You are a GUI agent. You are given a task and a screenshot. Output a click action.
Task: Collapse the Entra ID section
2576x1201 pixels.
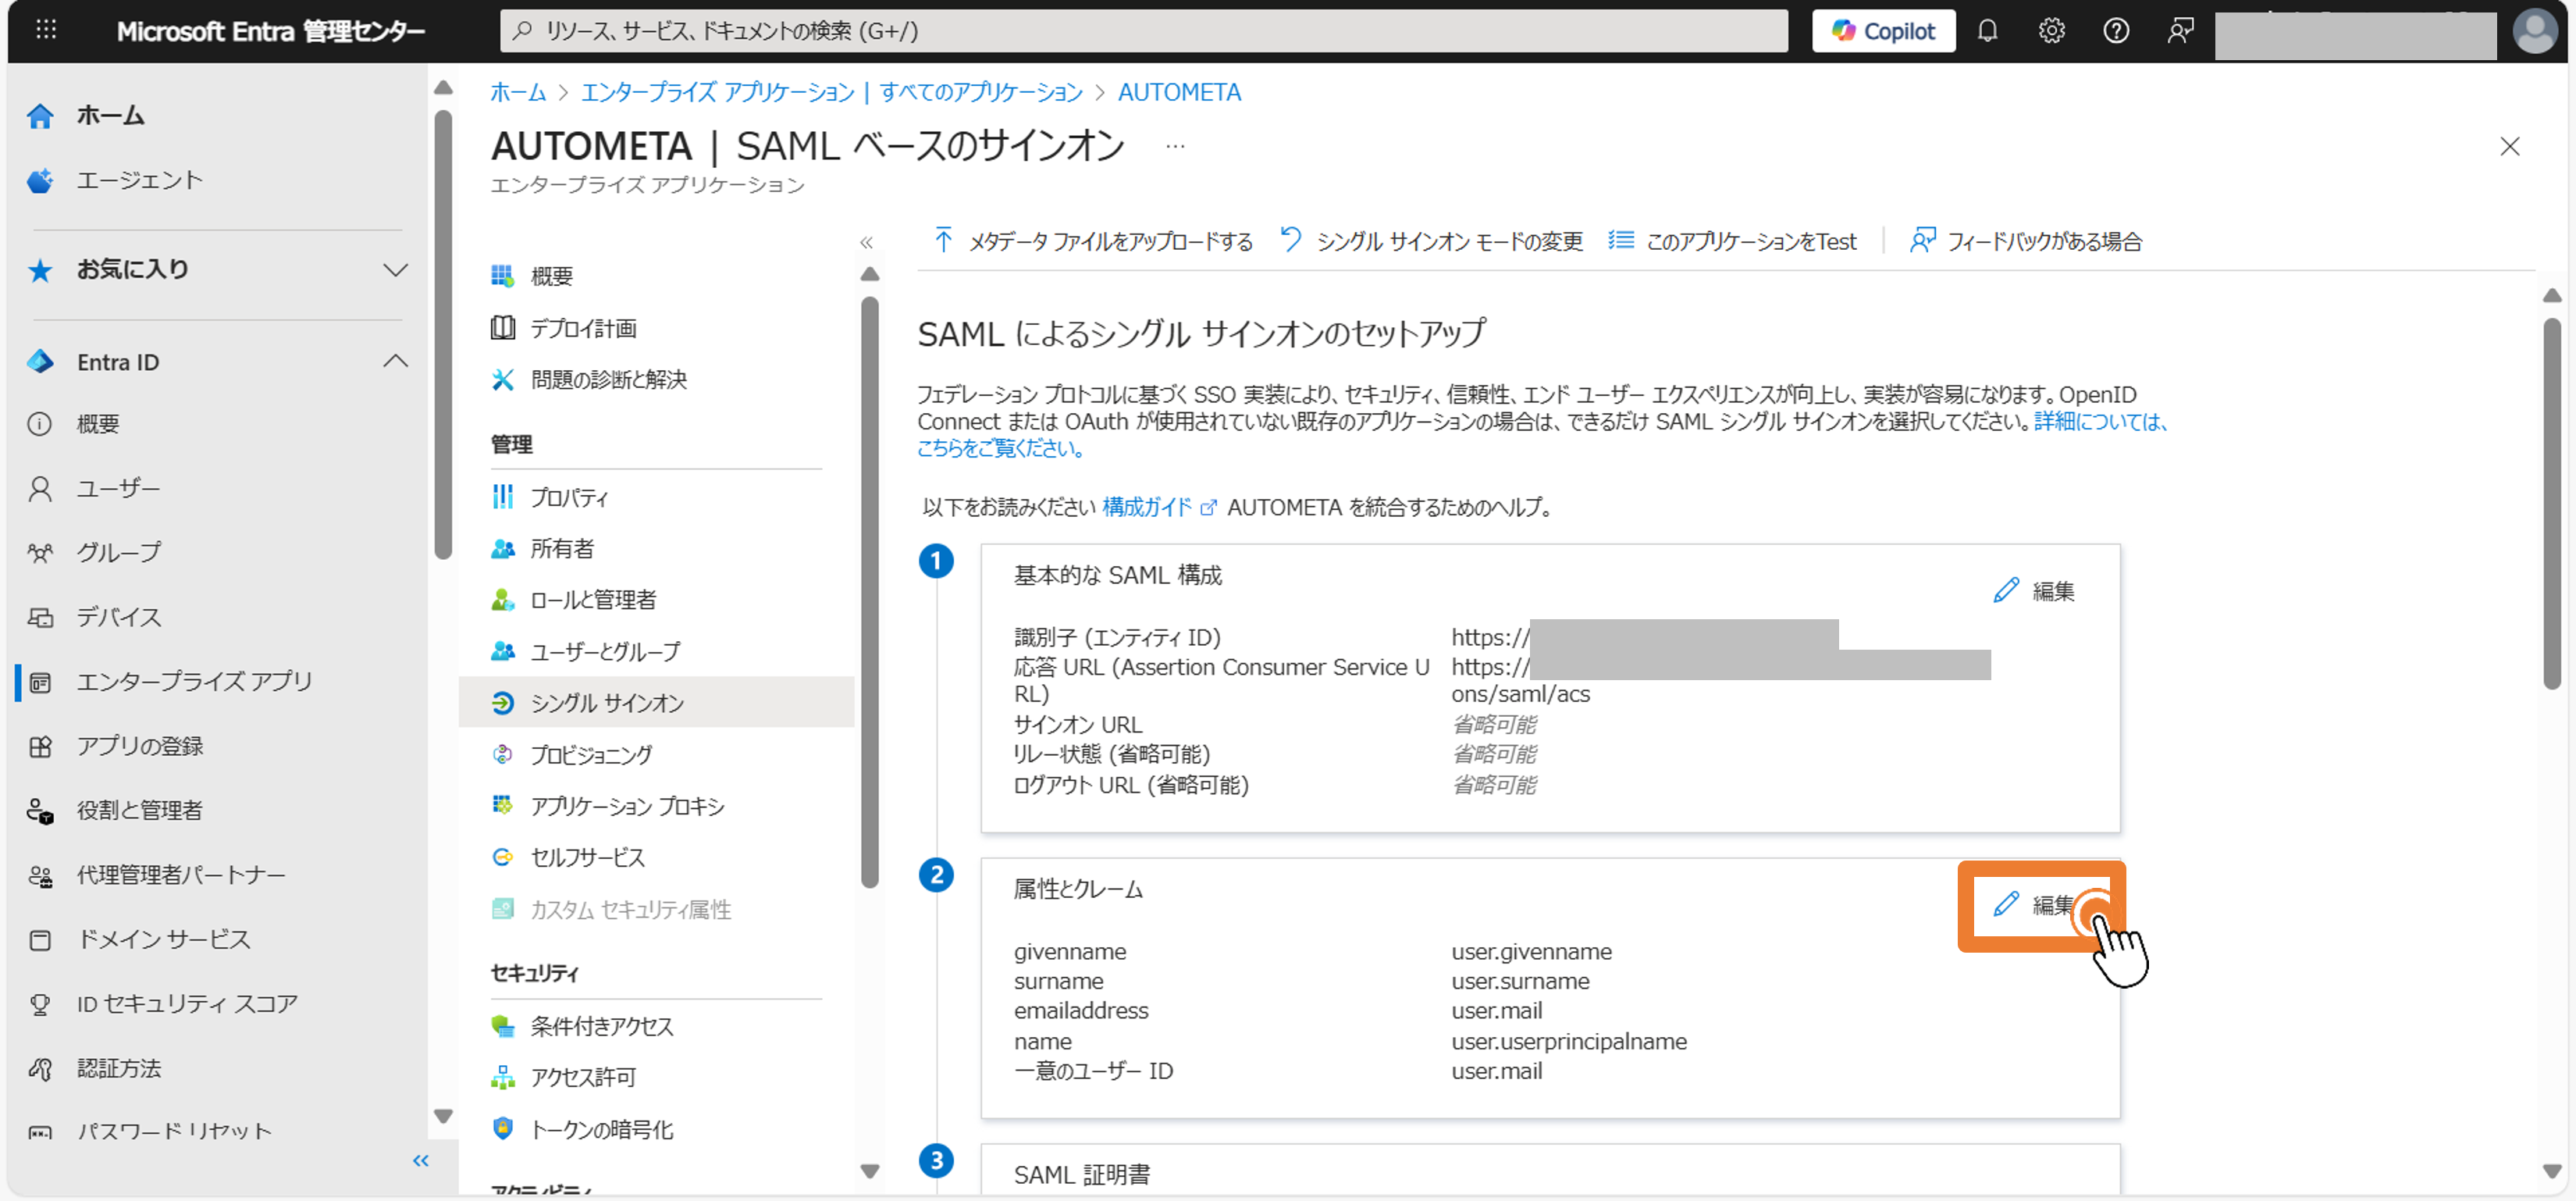tap(395, 361)
